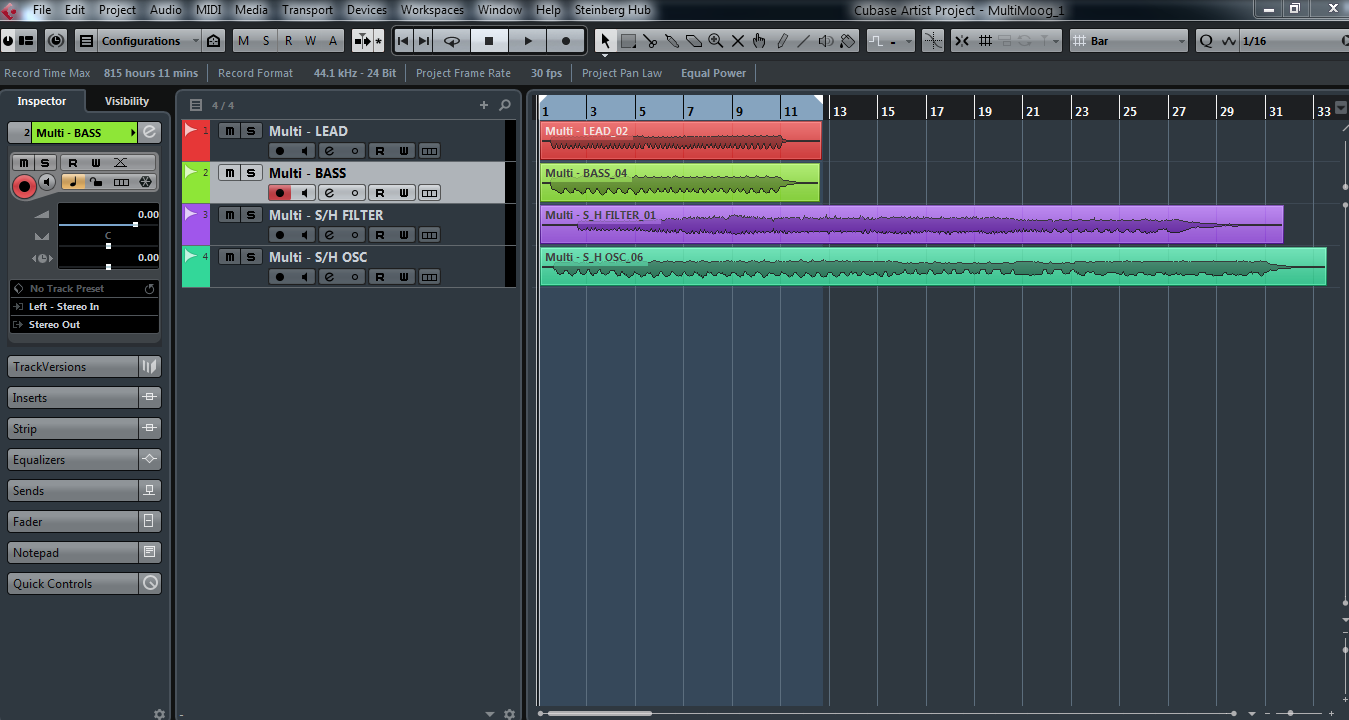Click the Play transport button

click(x=527, y=41)
